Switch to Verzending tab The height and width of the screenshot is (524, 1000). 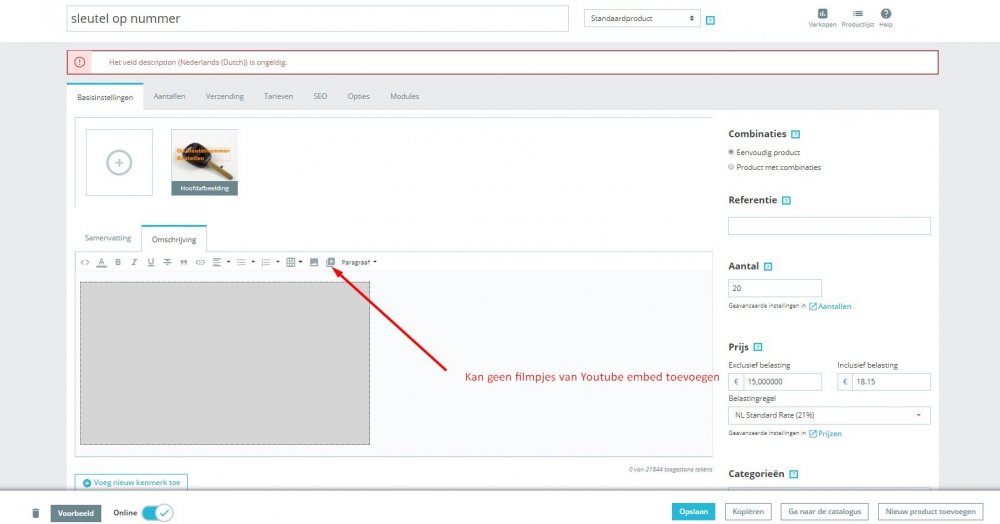(x=224, y=96)
